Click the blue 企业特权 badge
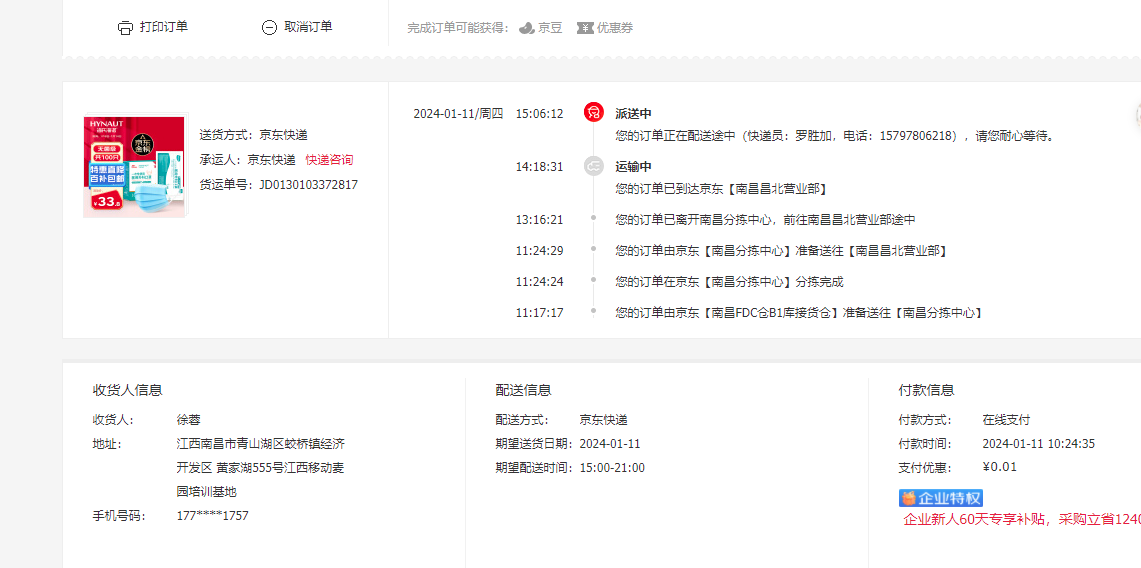1141x568 pixels. point(941,498)
